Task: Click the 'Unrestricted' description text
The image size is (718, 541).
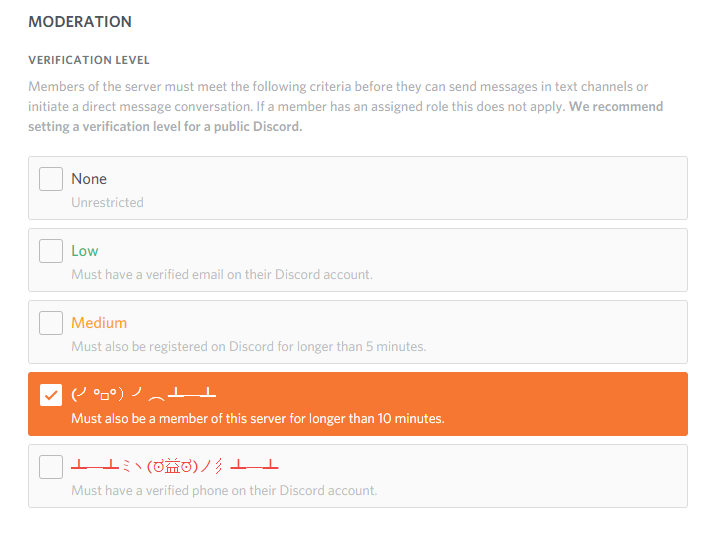Action: [x=107, y=202]
